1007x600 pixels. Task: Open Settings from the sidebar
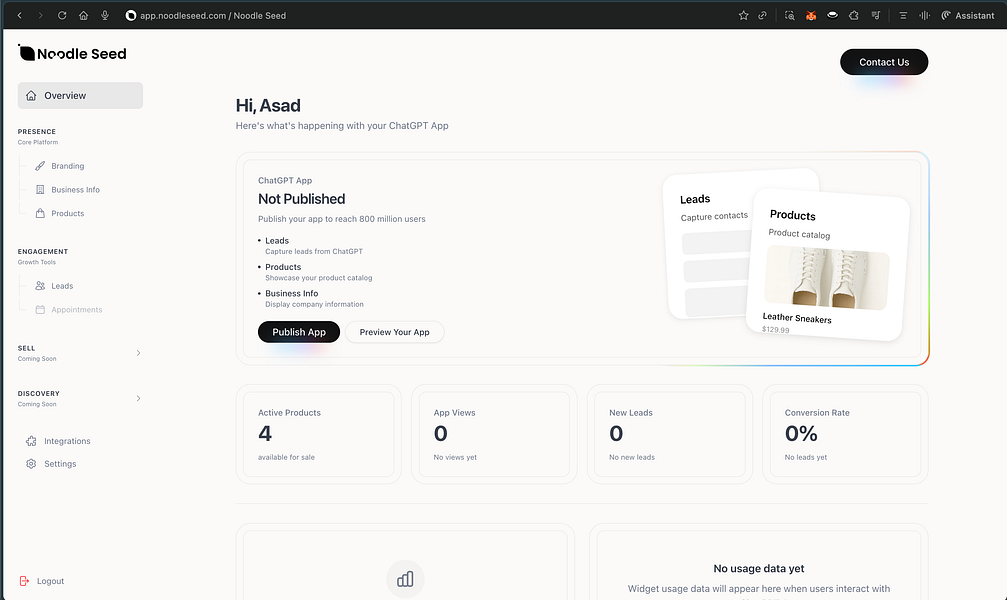click(60, 464)
